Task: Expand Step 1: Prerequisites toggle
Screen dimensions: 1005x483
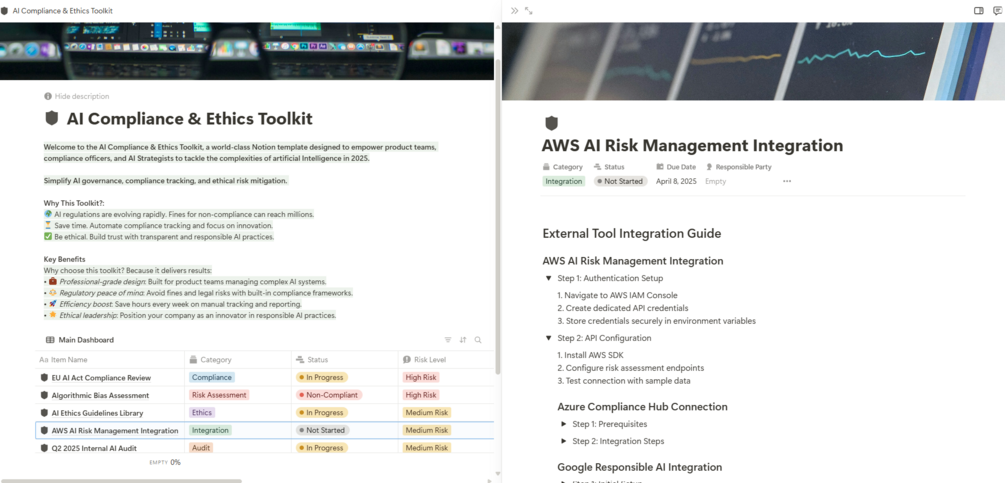Action: tap(563, 424)
